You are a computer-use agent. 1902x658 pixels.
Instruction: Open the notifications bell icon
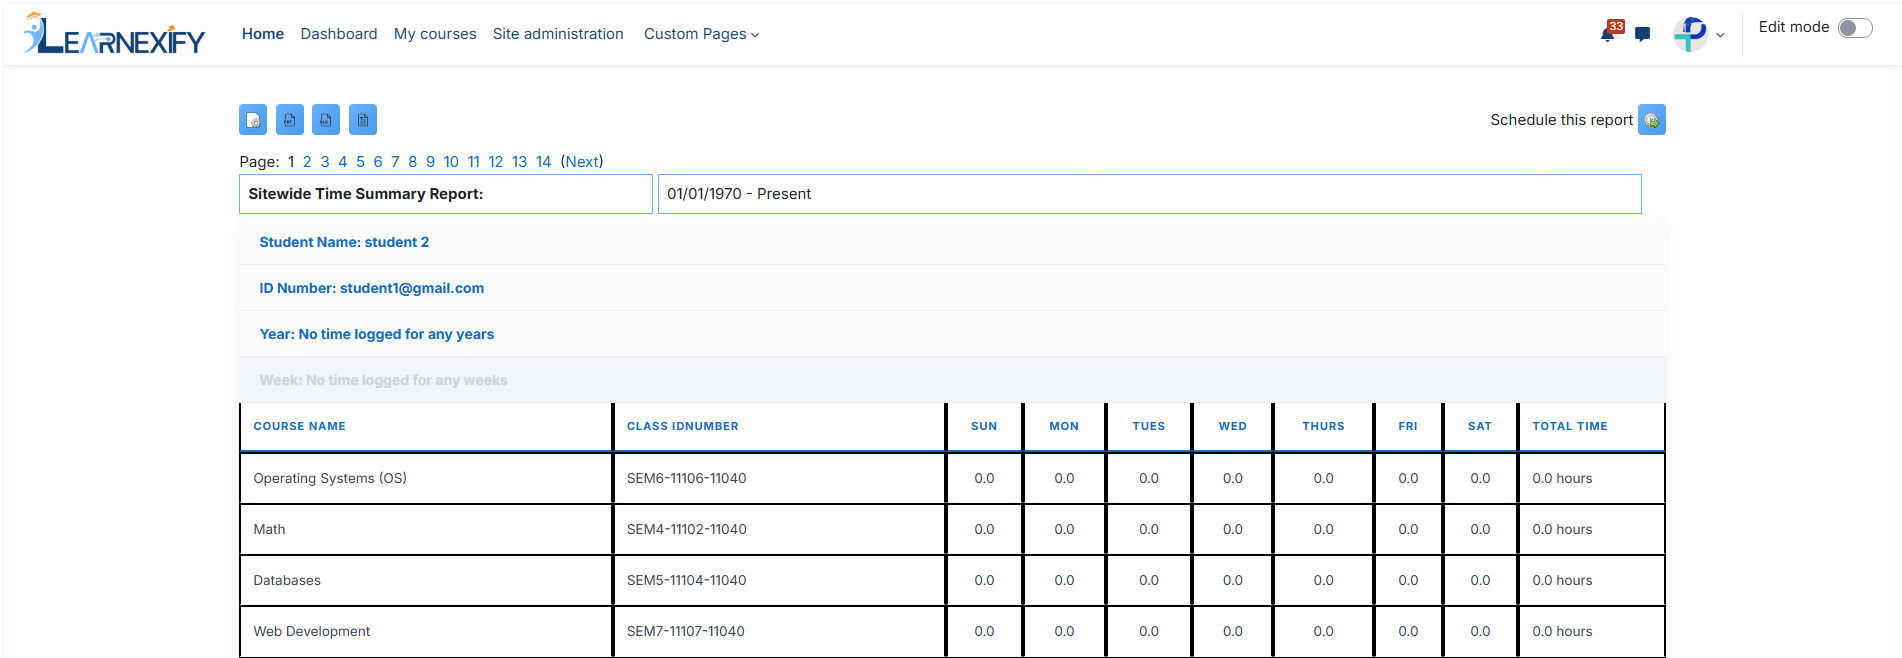[1608, 34]
